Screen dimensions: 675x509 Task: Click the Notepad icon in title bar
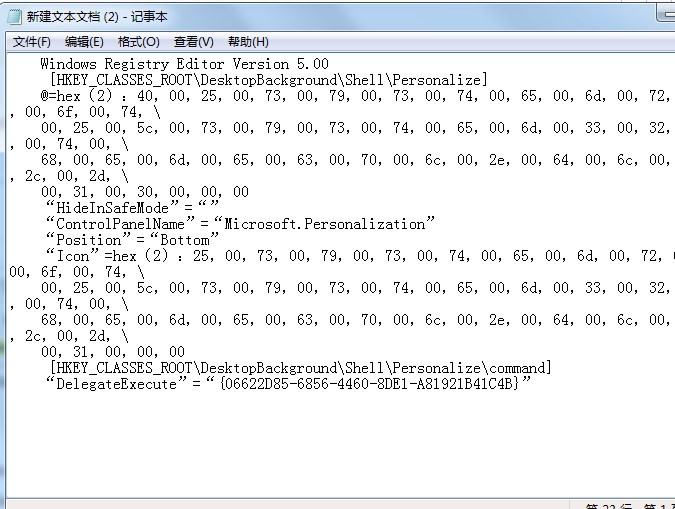point(14,17)
